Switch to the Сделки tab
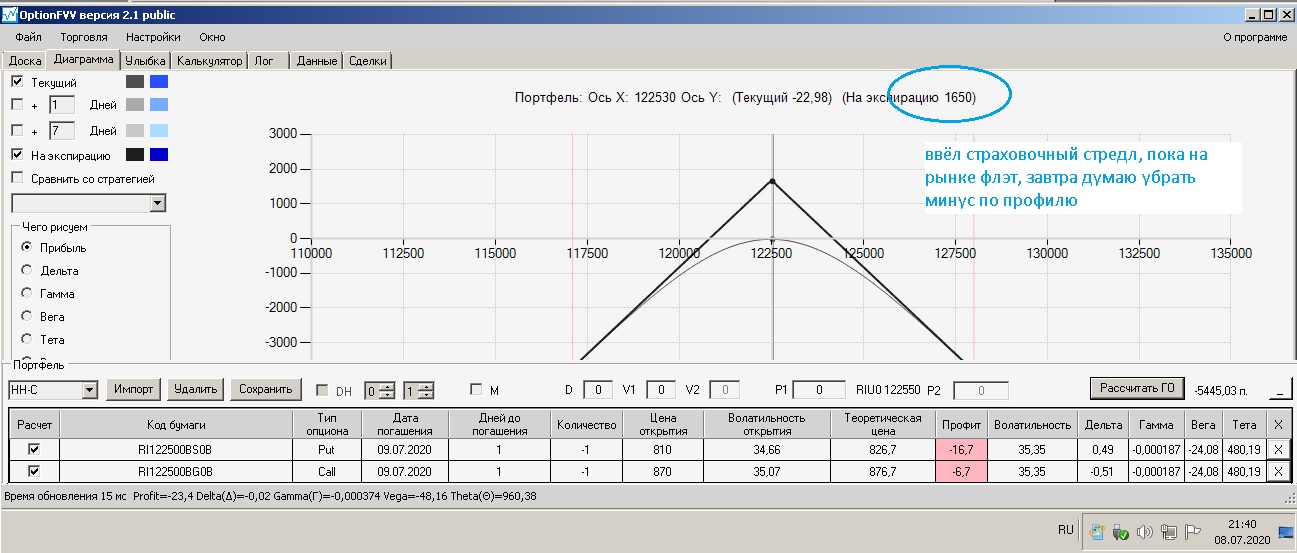 point(367,61)
